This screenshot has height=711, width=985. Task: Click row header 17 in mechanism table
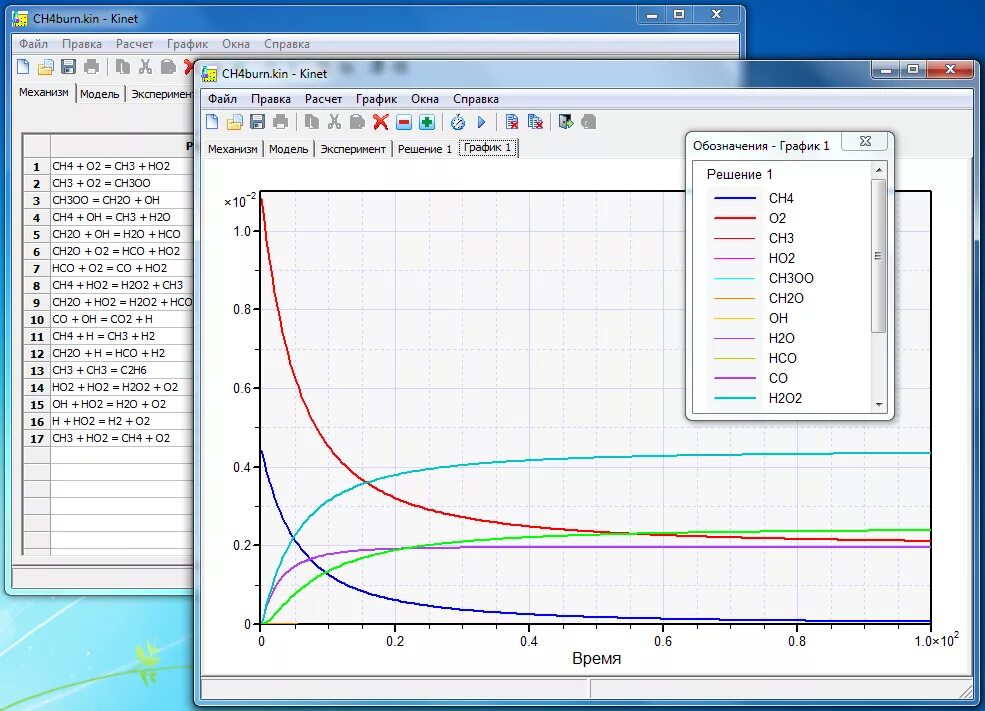37,438
